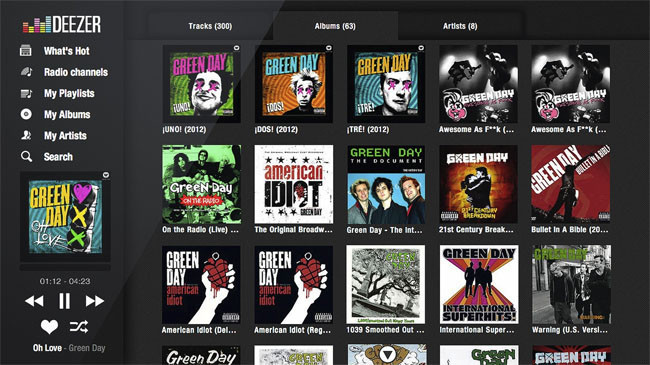Open The Original Broadway cast album cover

[293, 184]
